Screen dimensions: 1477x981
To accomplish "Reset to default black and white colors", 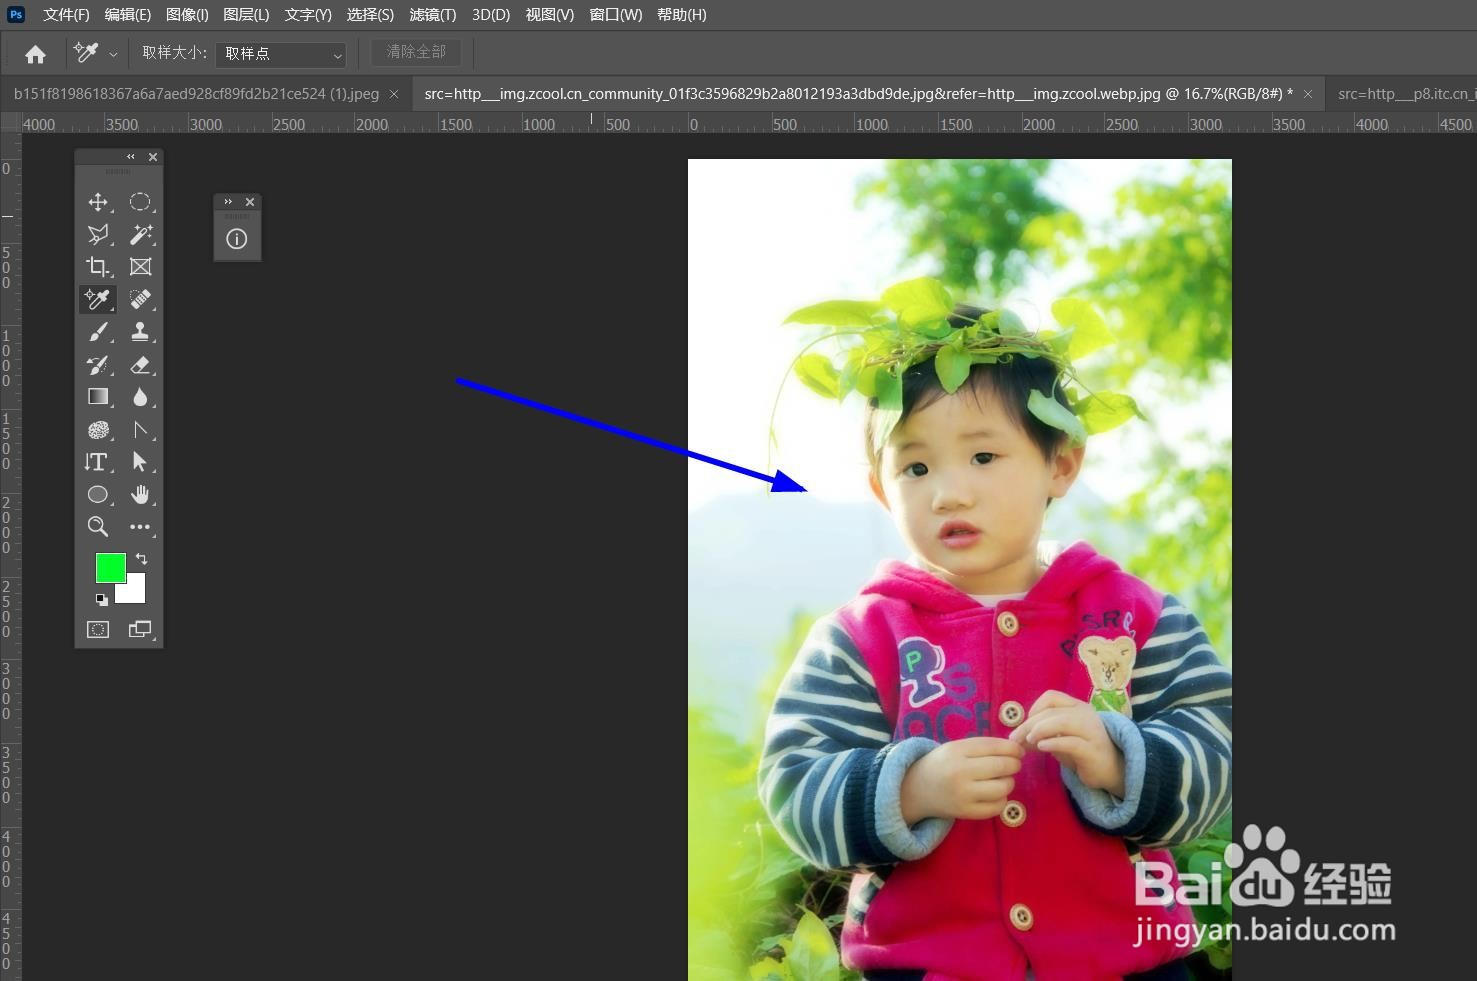I will (x=101, y=600).
